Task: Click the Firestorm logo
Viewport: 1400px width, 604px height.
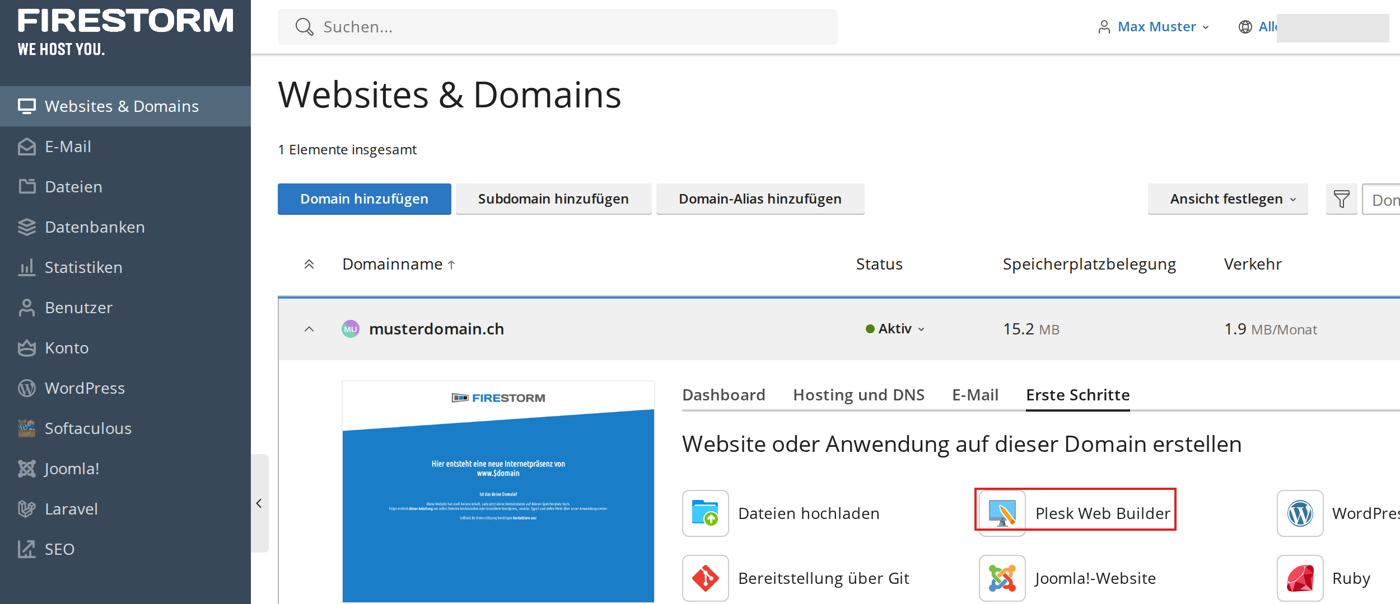Action: [x=125, y=31]
